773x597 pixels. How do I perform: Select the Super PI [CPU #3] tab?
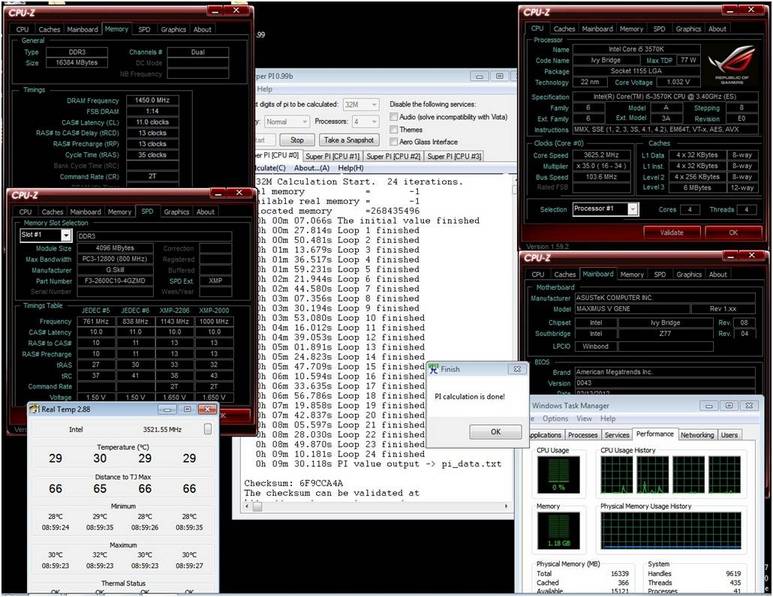(454, 156)
